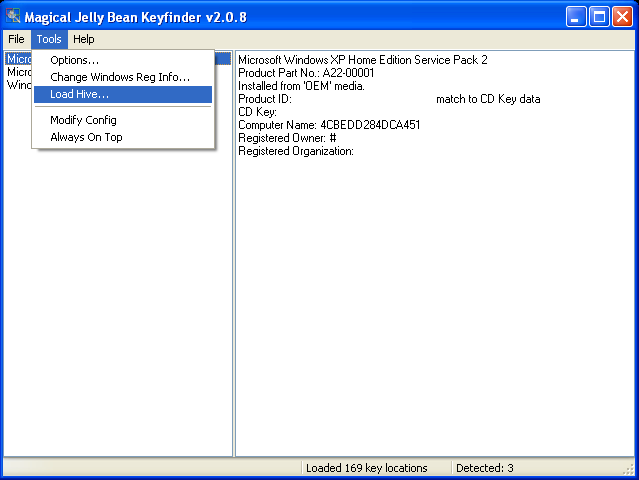Screen dimensions: 639x480
Task: Choose Options... from the Tools menu
Action: [74, 60]
